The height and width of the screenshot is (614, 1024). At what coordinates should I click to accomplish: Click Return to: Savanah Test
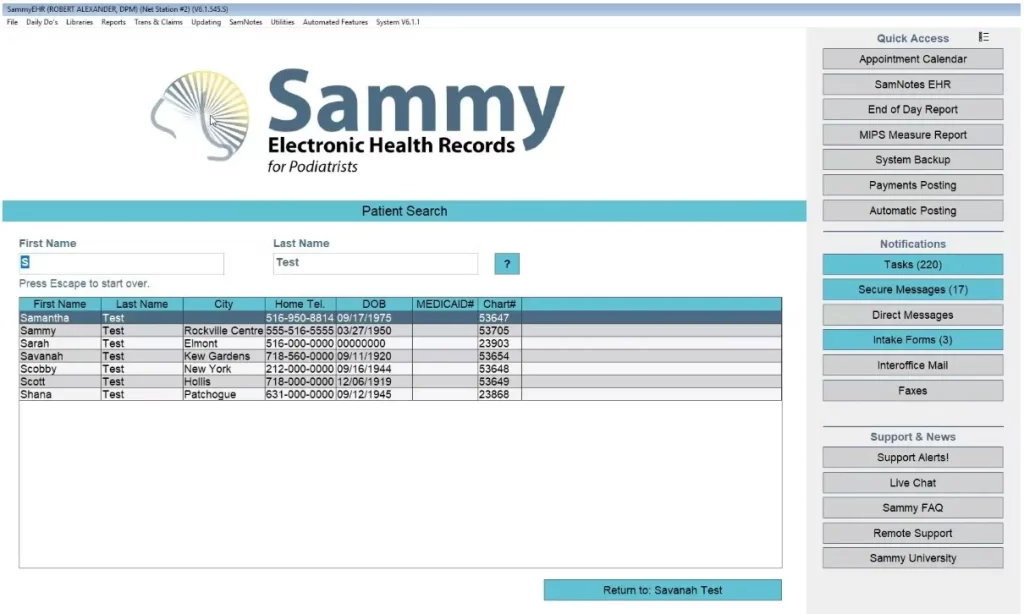pos(662,589)
